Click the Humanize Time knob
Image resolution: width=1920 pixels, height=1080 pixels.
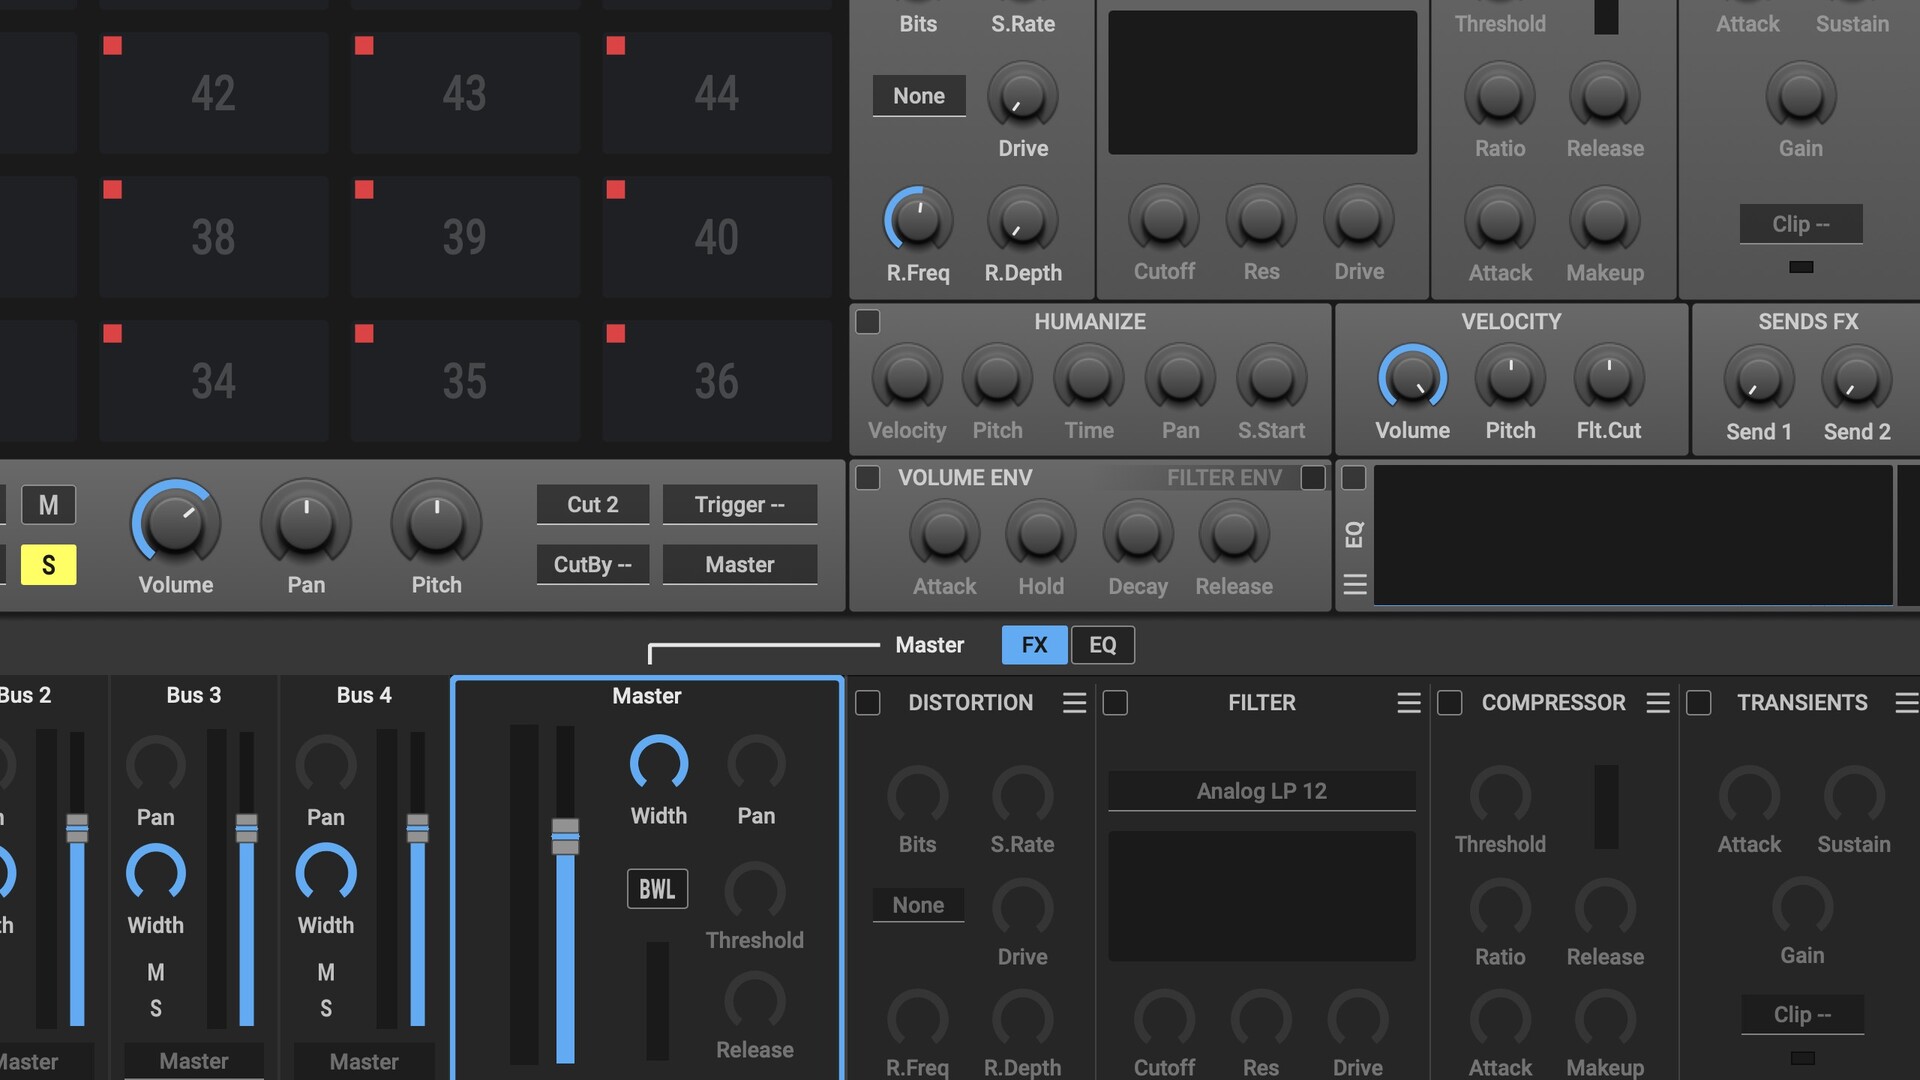coord(1089,379)
